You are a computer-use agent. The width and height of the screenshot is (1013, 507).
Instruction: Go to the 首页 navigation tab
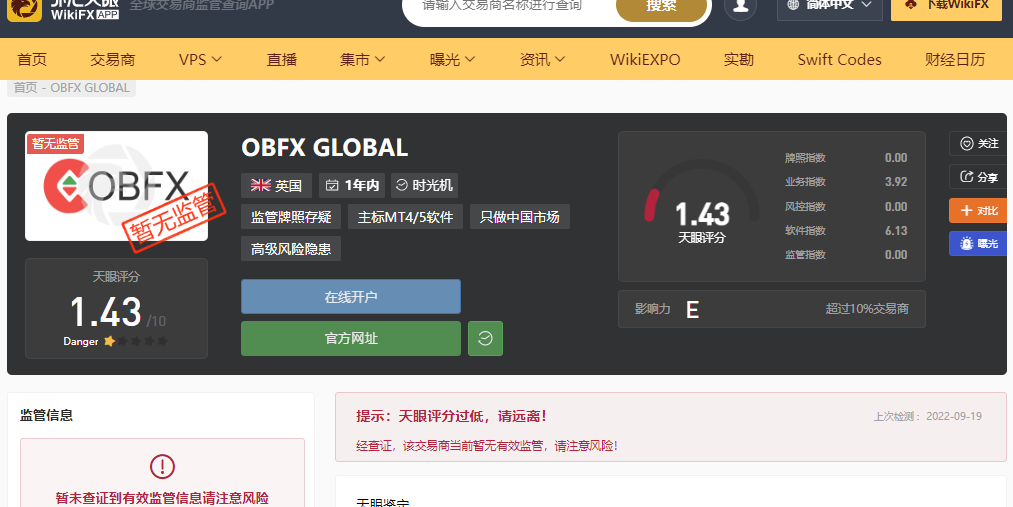click(x=32, y=59)
